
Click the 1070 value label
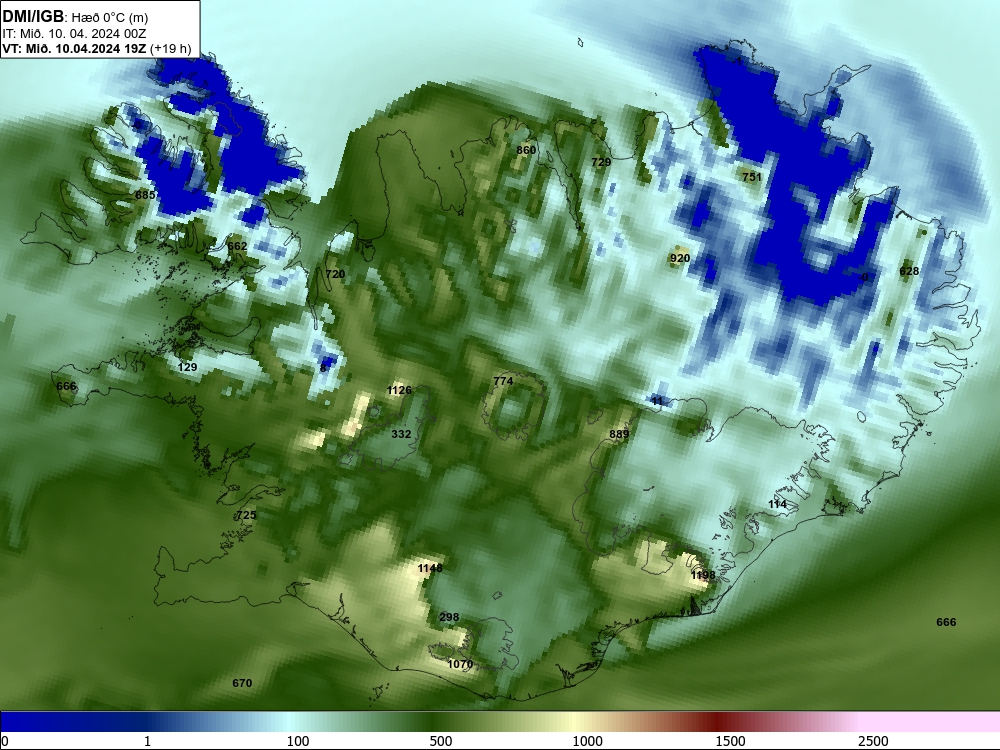(x=460, y=664)
